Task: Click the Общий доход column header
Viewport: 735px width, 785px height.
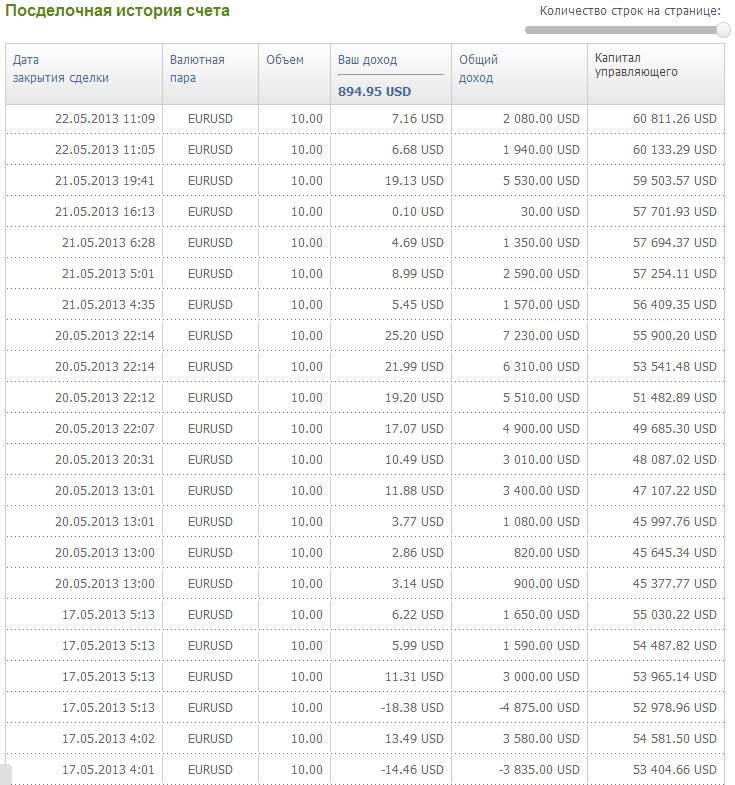Action: [478, 68]
